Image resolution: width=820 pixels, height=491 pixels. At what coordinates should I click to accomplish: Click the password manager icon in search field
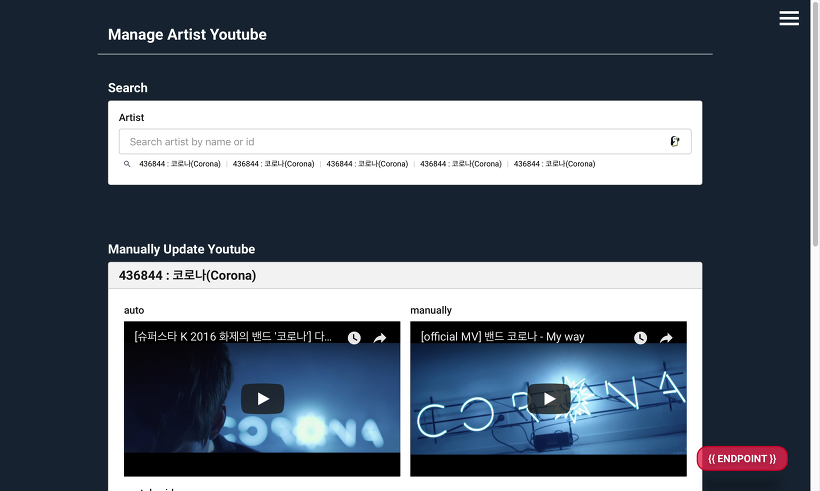[675, 142]
